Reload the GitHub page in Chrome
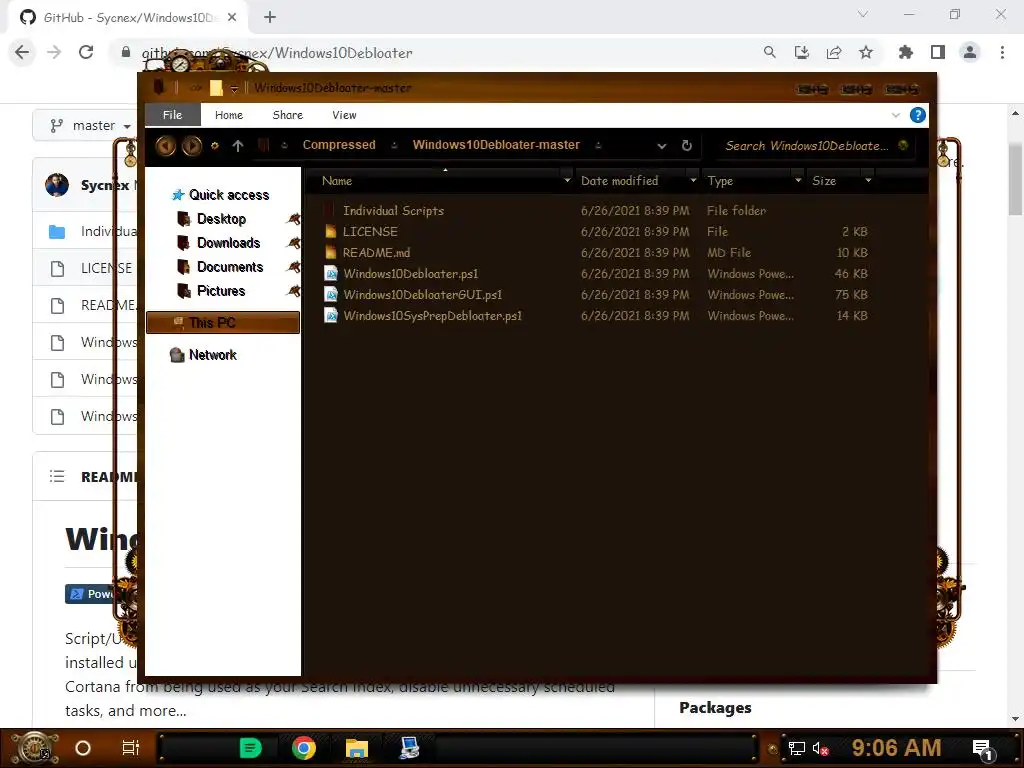Viewport: 1024px width, 768px height. [86, 52]
